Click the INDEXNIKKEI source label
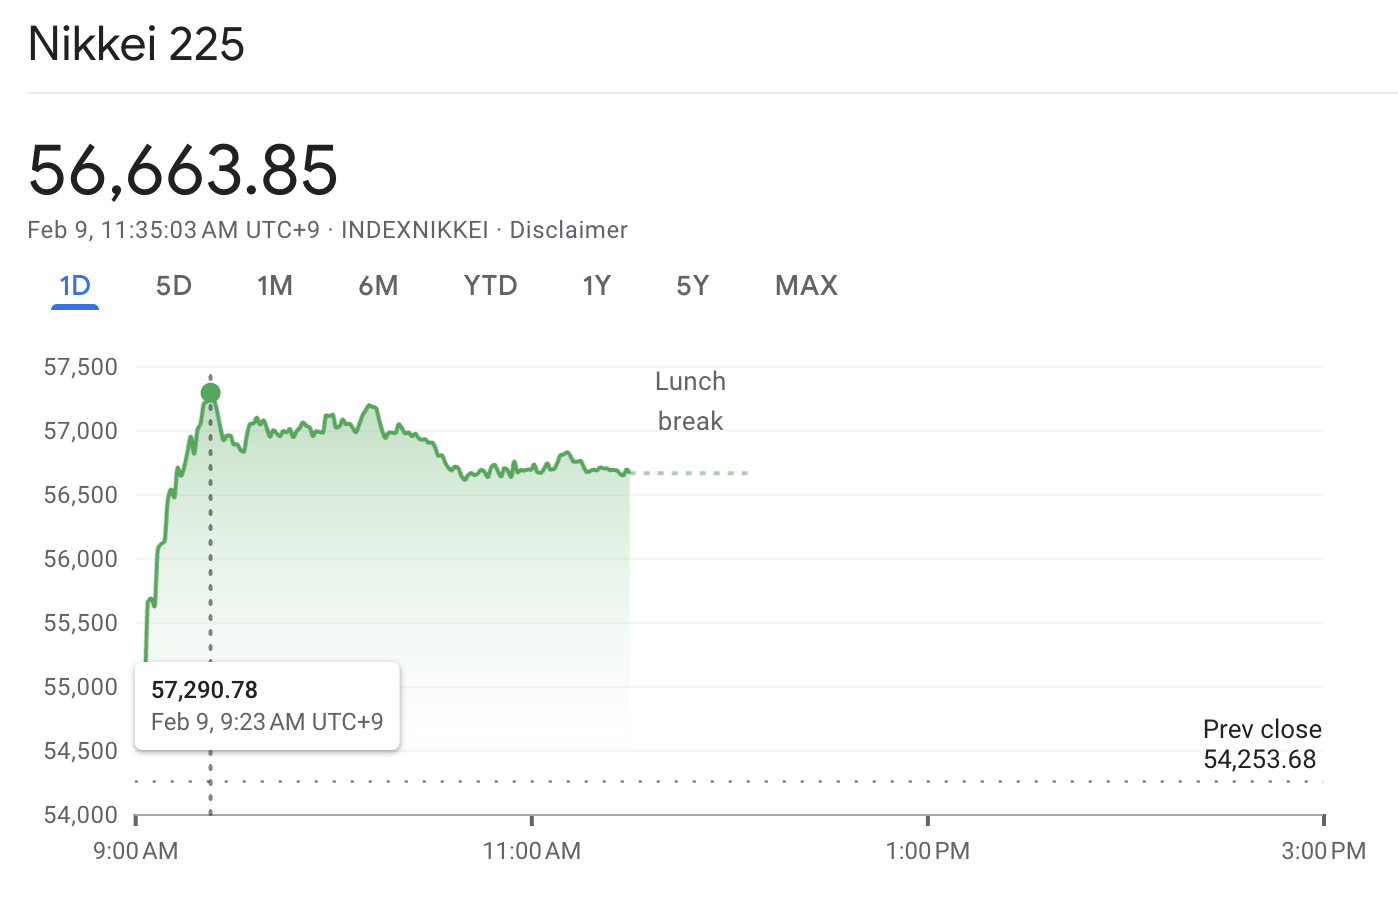The width and height of the screenshot is (1398, 898). click(x=414, y=230)
